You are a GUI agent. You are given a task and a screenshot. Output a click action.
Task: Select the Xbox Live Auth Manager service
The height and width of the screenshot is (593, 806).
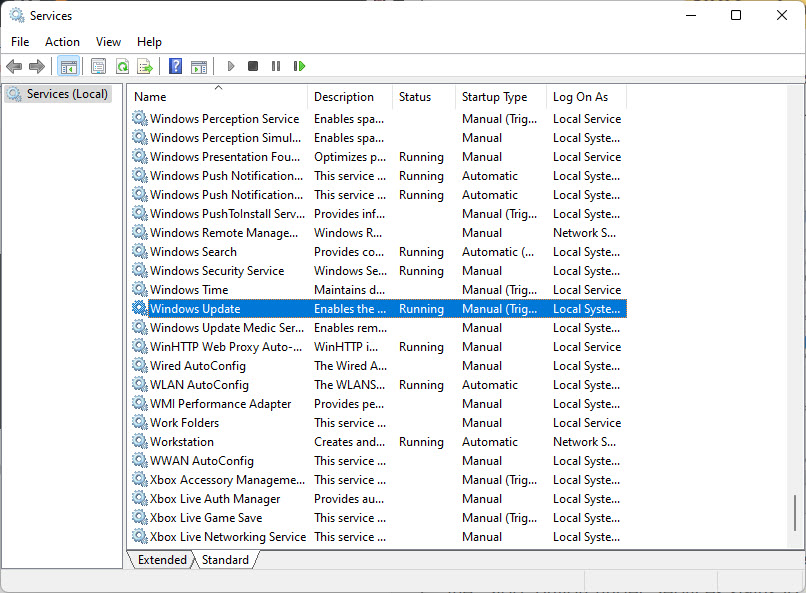(378, 499)
